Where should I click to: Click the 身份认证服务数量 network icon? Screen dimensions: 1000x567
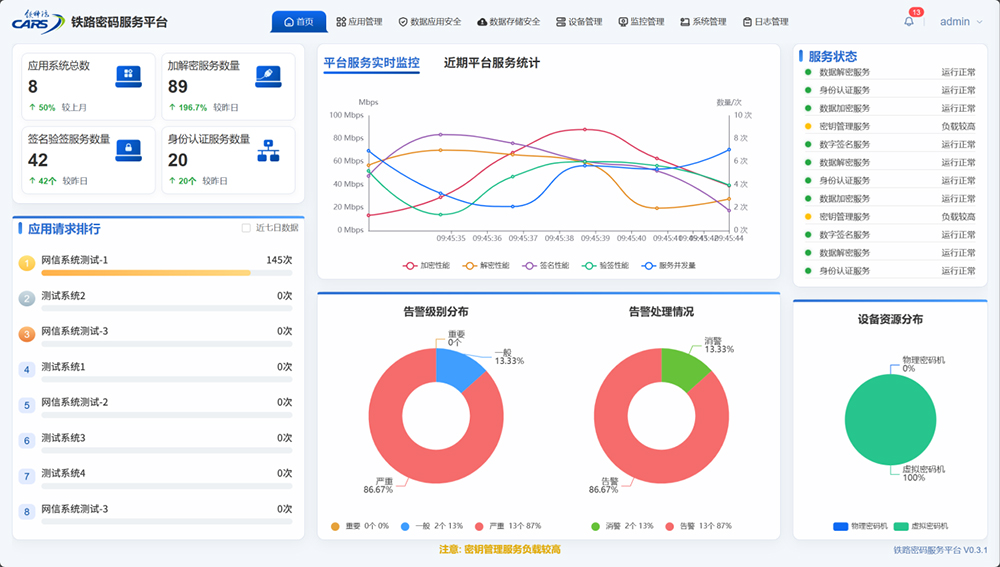pyautogui.click(x=267, y=149)
